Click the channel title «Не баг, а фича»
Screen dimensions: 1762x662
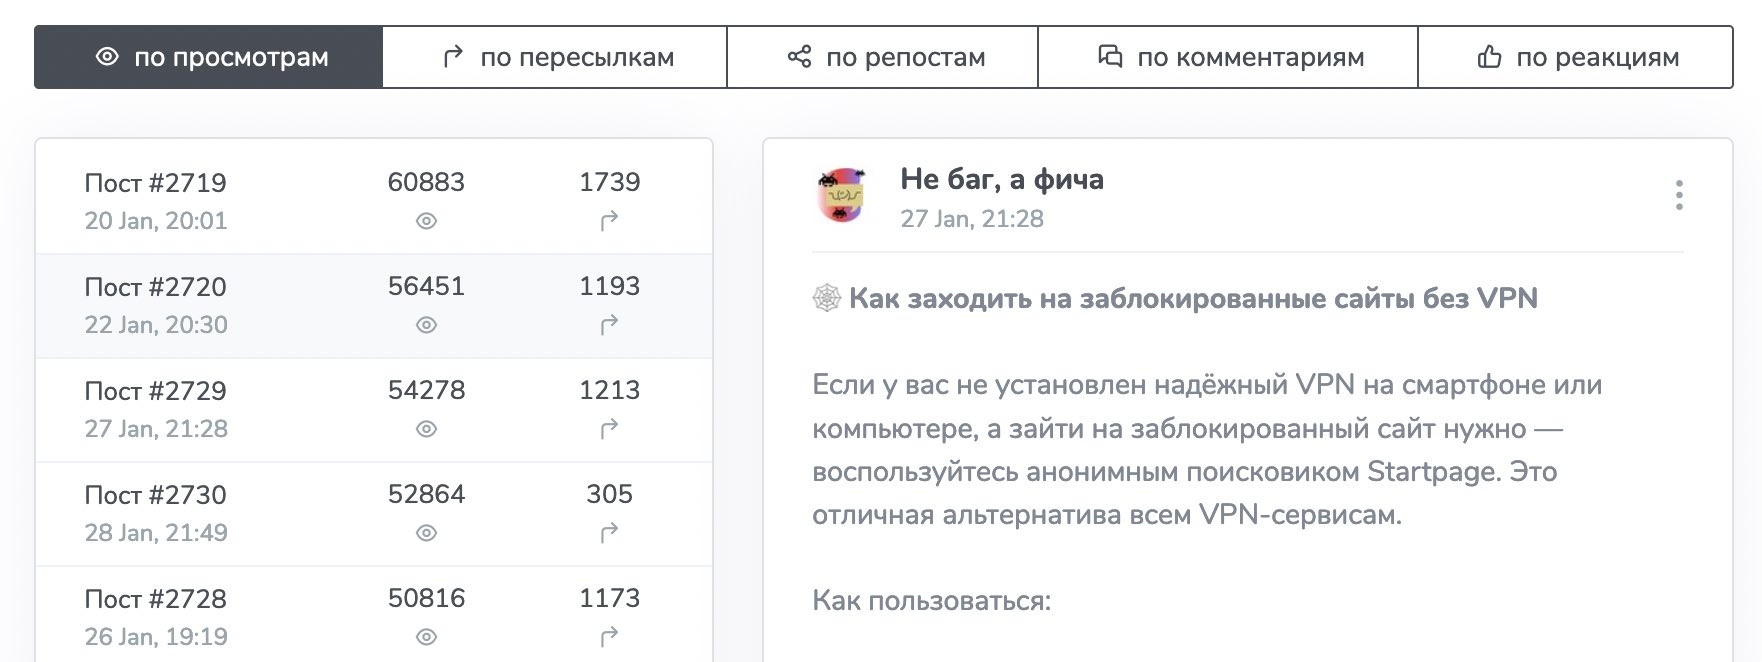tap(1003, 179)
